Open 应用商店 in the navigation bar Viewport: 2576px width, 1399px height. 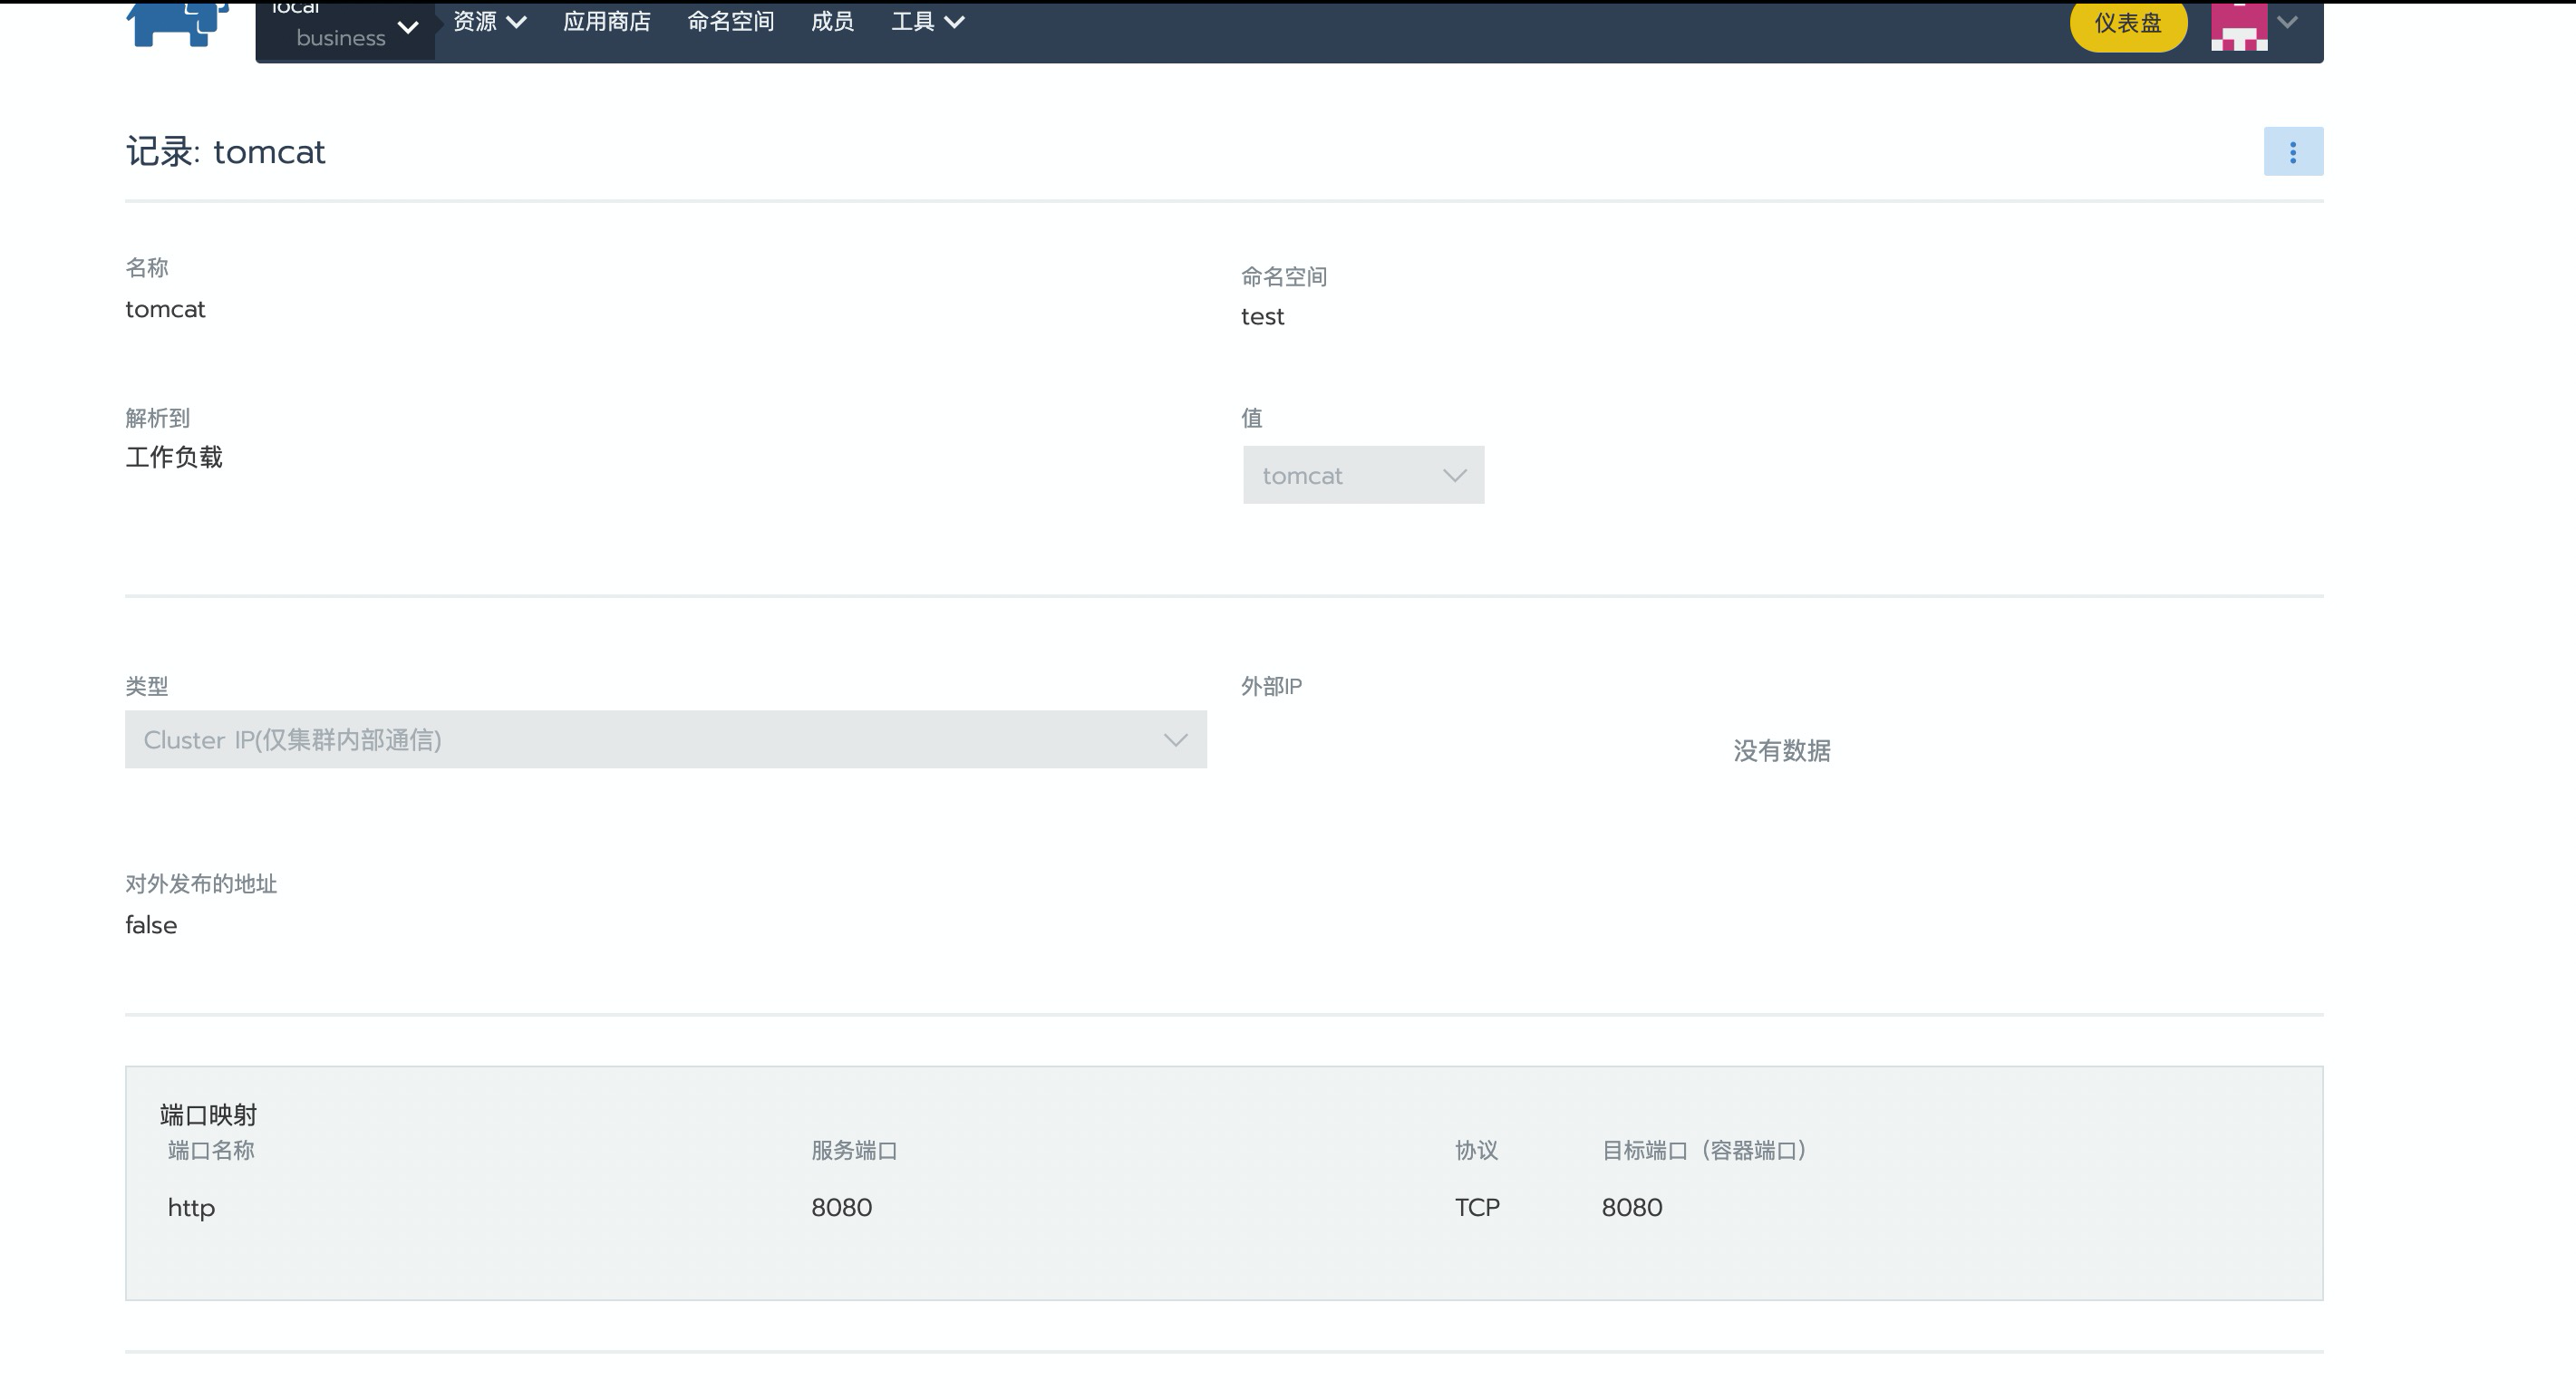pos(606,22)
